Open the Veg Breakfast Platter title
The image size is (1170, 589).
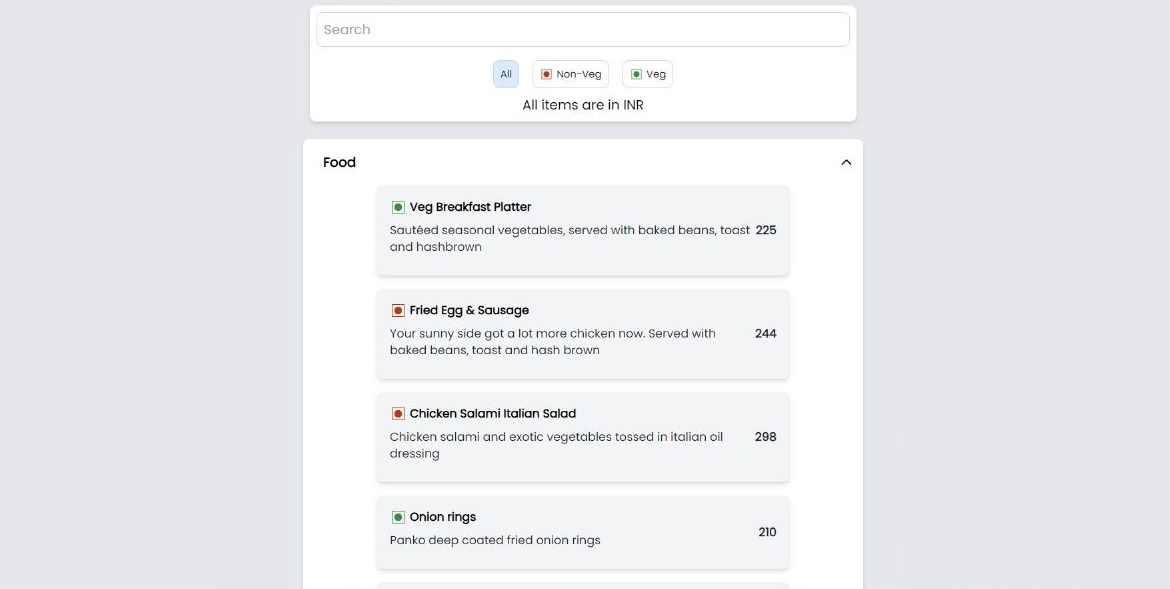click(470, 207)
